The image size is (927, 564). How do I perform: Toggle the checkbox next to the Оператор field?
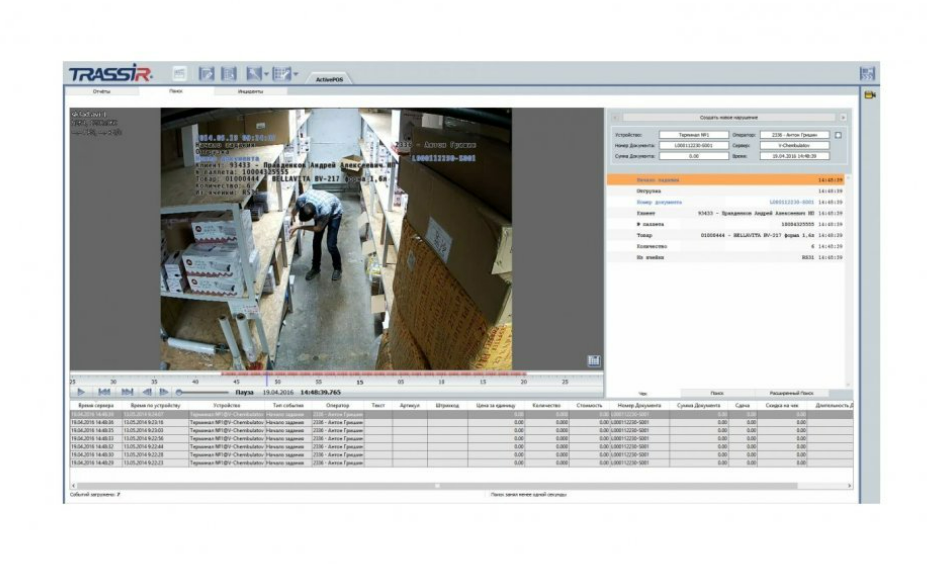tap(838, 135)
